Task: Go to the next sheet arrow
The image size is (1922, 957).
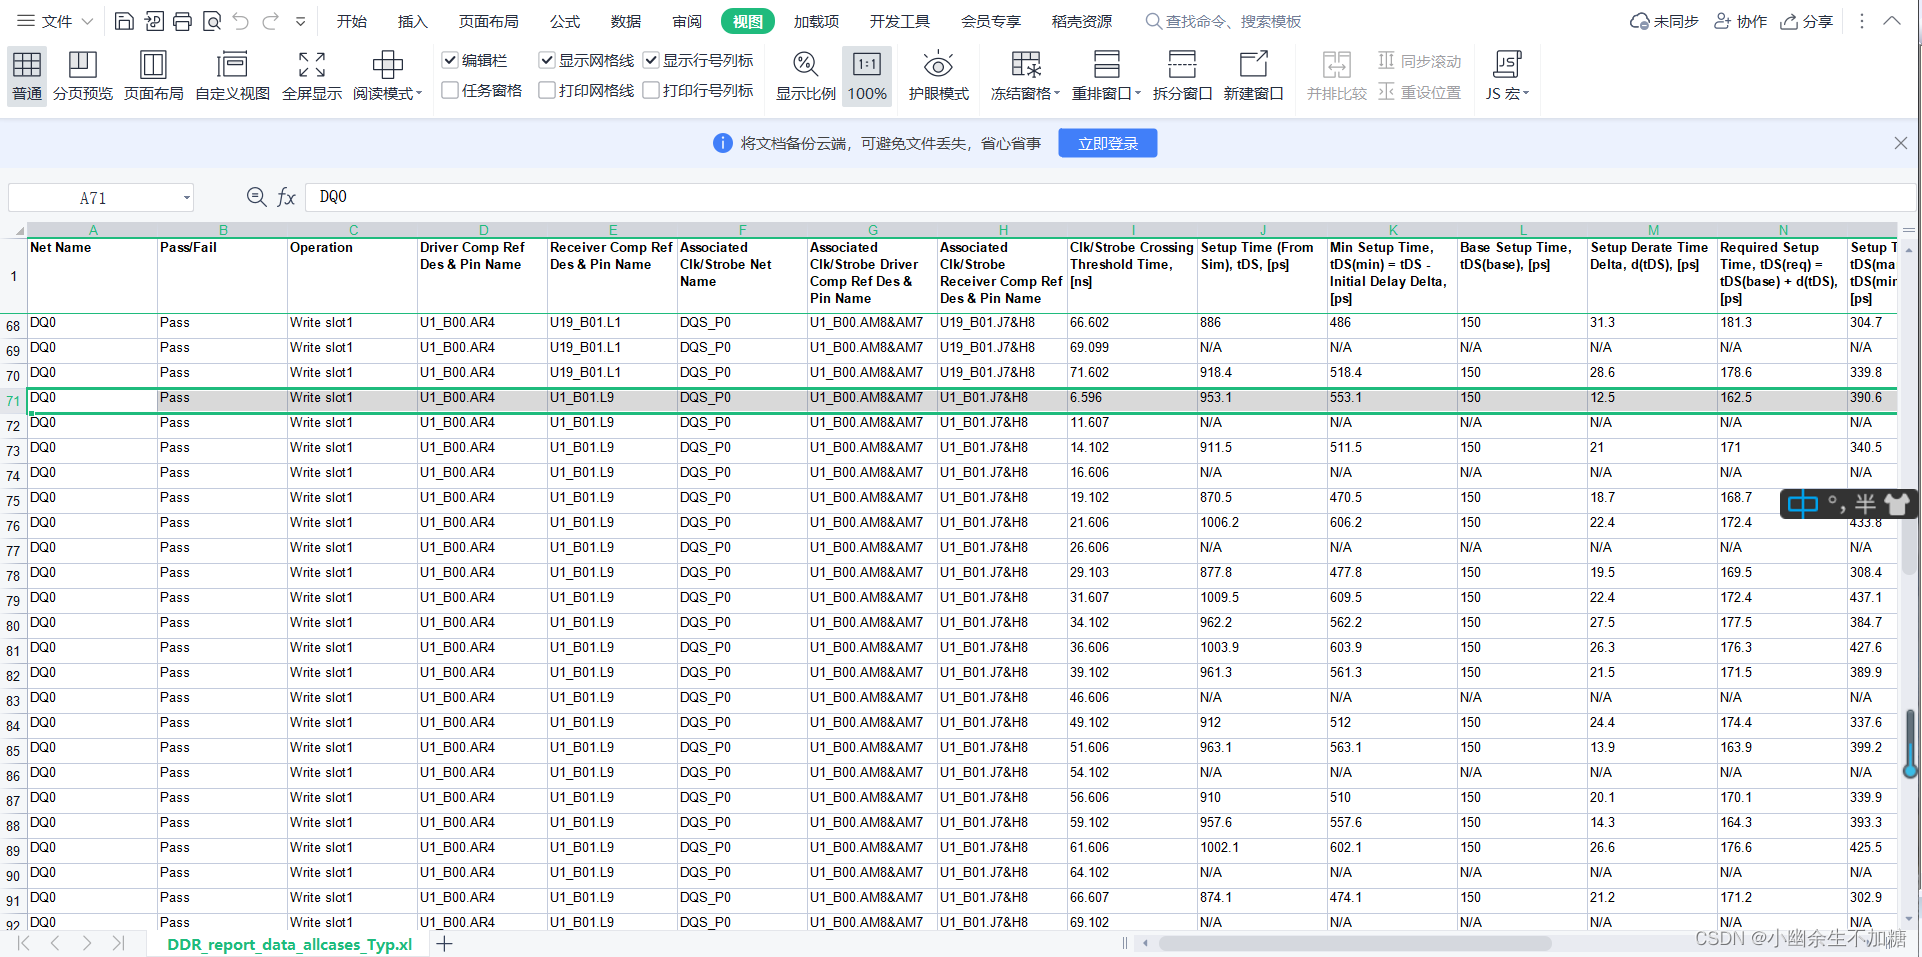Action: pos(87,943)
